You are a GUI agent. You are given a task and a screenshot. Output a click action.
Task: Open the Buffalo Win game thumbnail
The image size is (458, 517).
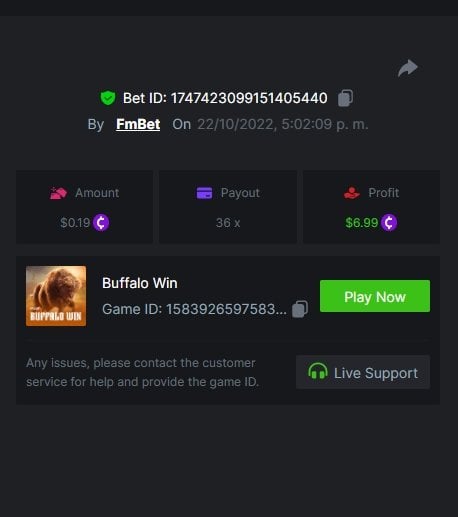[x=56, y=296]
